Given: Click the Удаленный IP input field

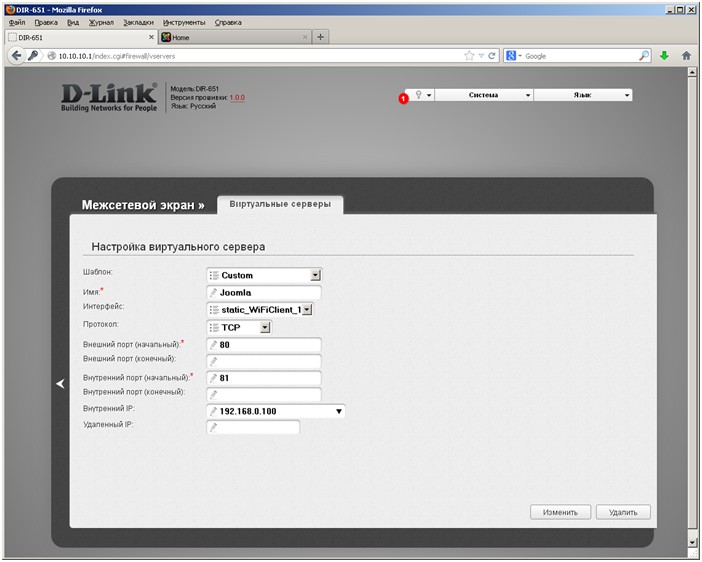Looking at the screenshot, I should pos(253,428).
